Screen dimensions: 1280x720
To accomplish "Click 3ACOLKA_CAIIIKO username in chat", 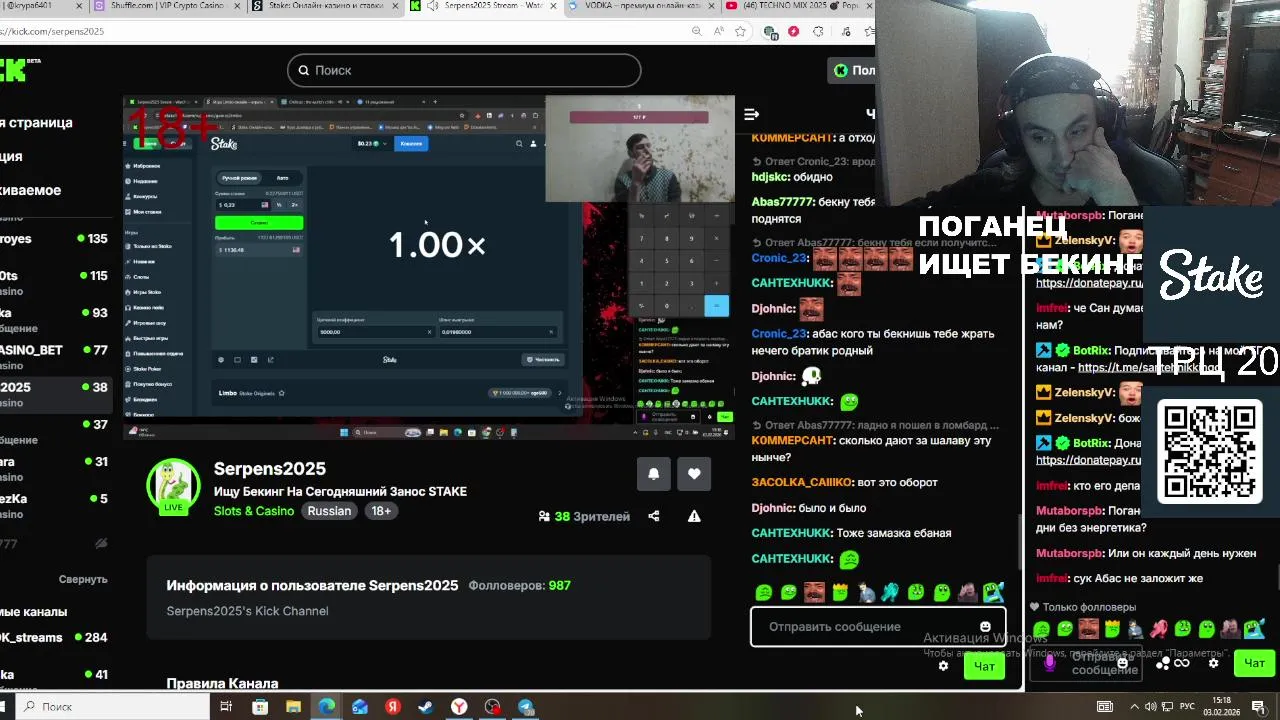I will tap(802, 482).
